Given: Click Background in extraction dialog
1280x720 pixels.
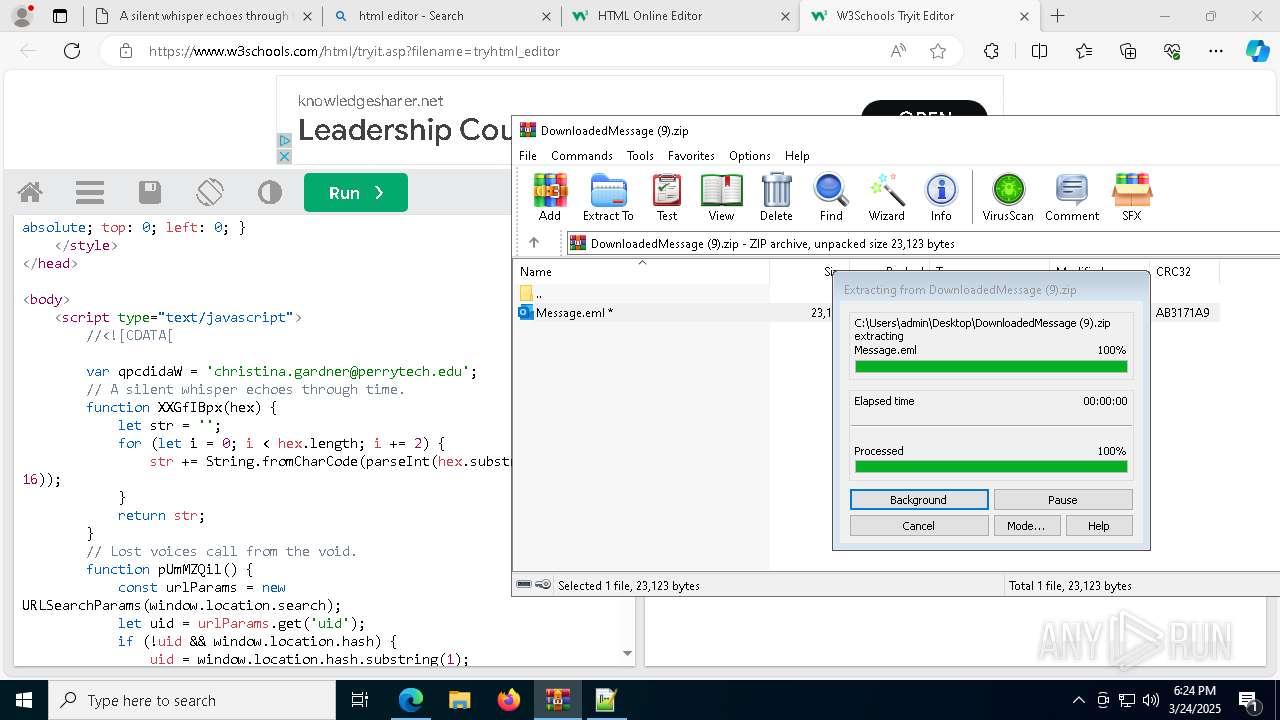Looking at the screenshot, I should [919, 500].
